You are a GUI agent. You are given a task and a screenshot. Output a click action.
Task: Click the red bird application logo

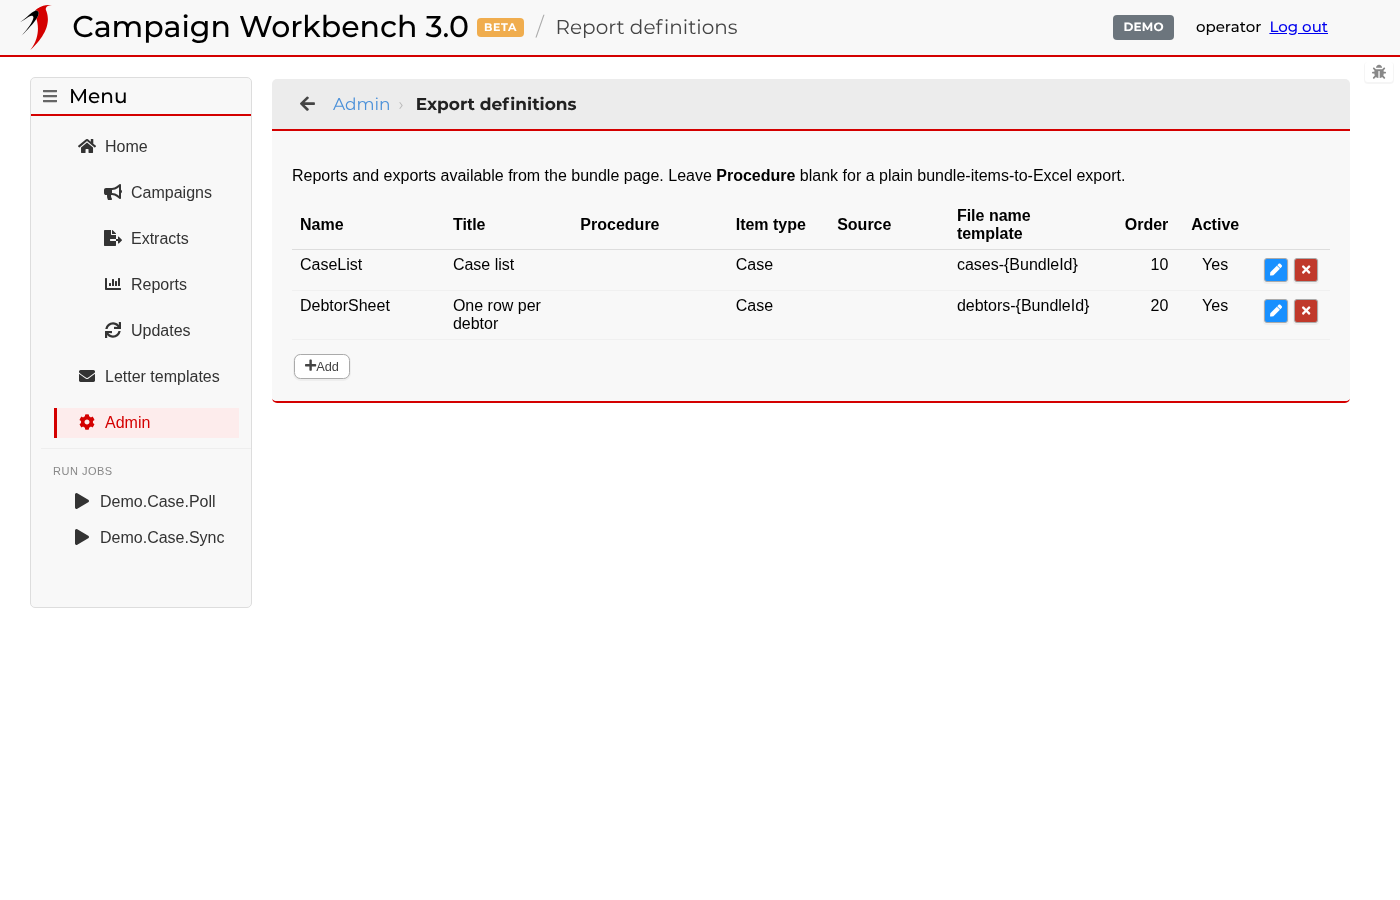click(x=36, y=27)
